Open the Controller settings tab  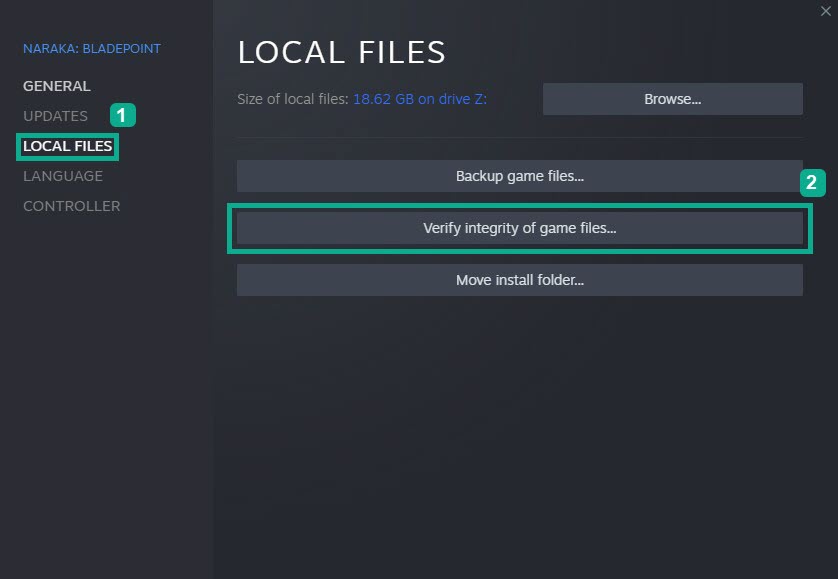tap(72, 206)
